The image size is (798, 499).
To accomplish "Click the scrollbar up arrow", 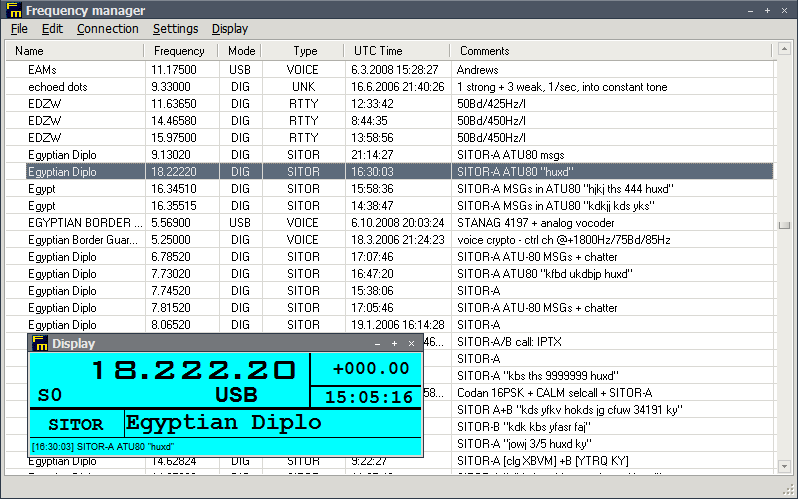I will (x=784, y=50).
